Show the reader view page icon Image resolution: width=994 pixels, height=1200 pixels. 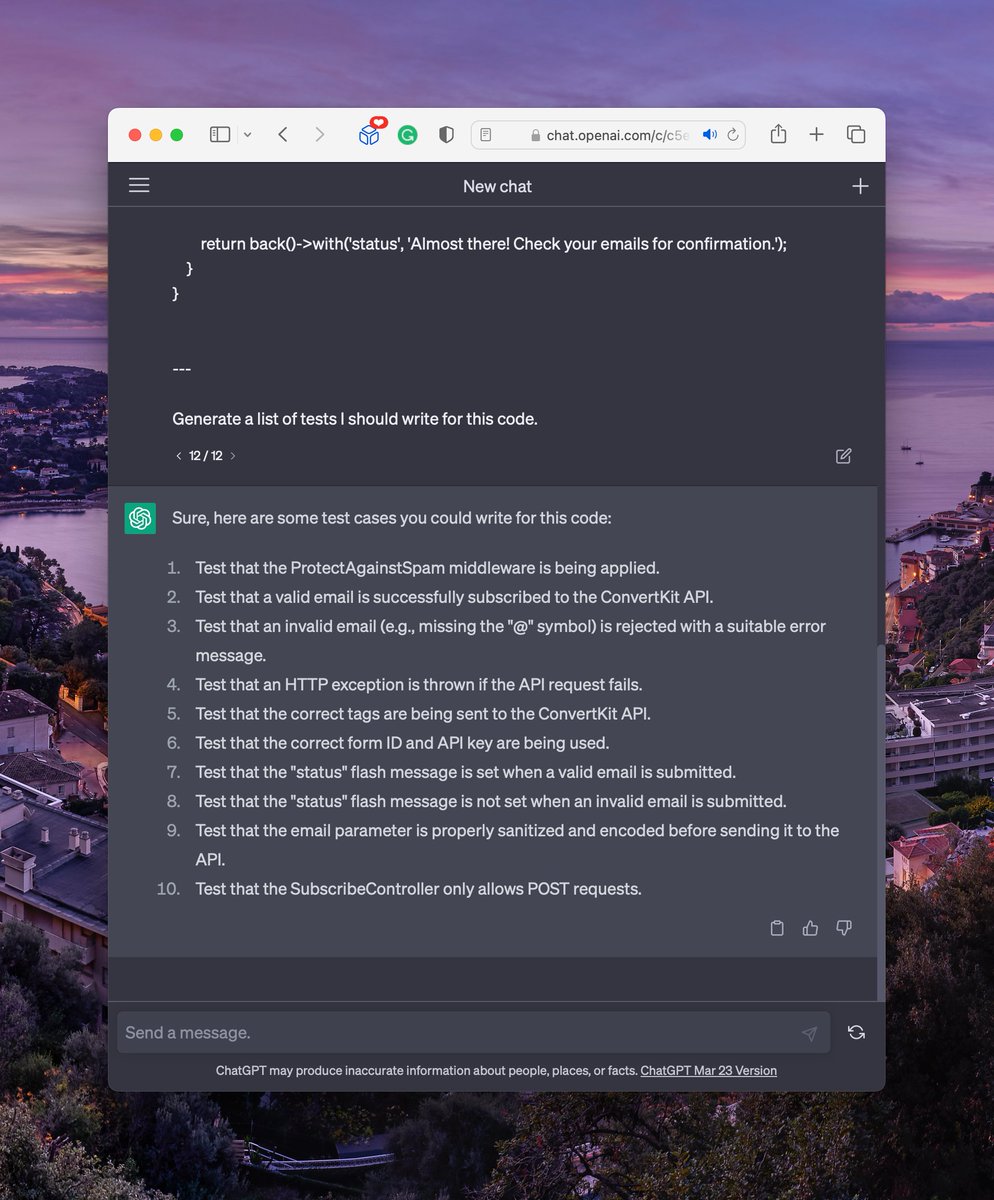486,134
